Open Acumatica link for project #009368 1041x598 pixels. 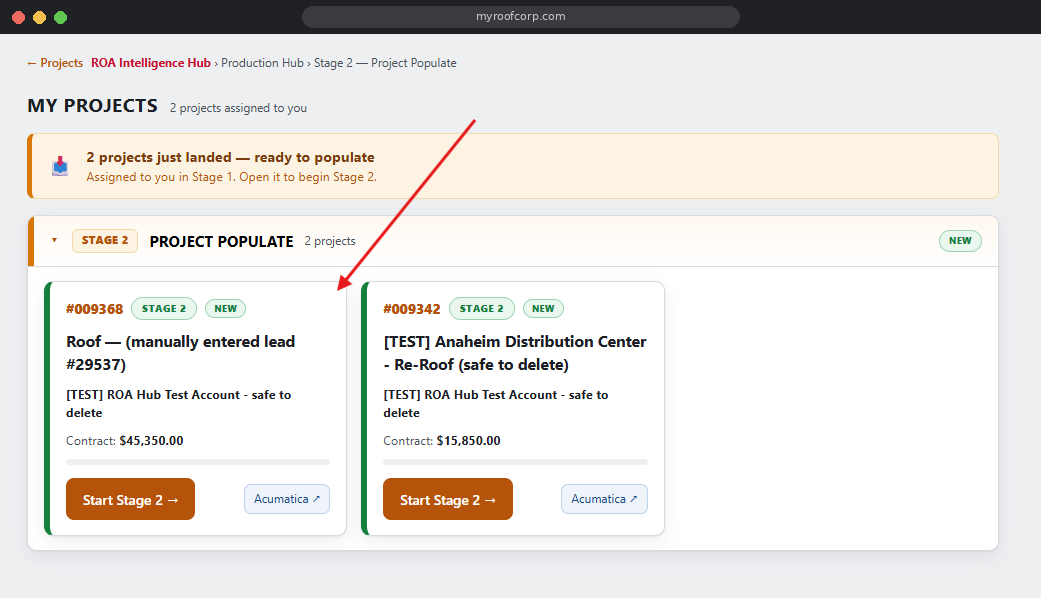click(x=287, y=499)
